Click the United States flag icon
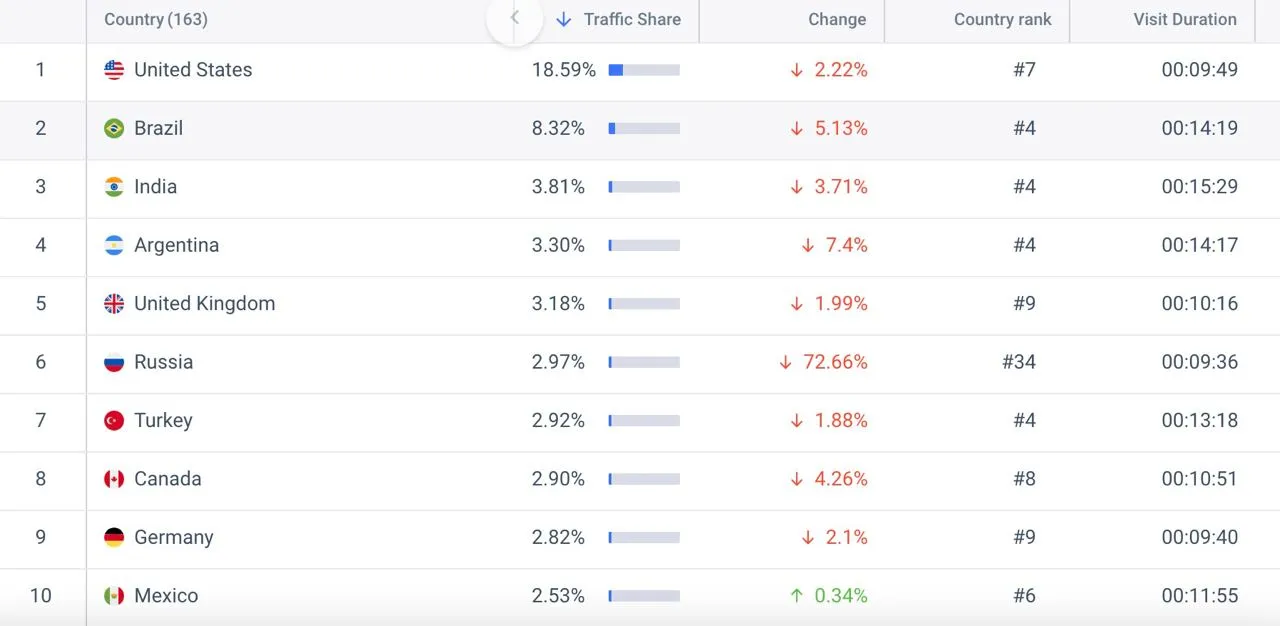 (x=114, y=70)
